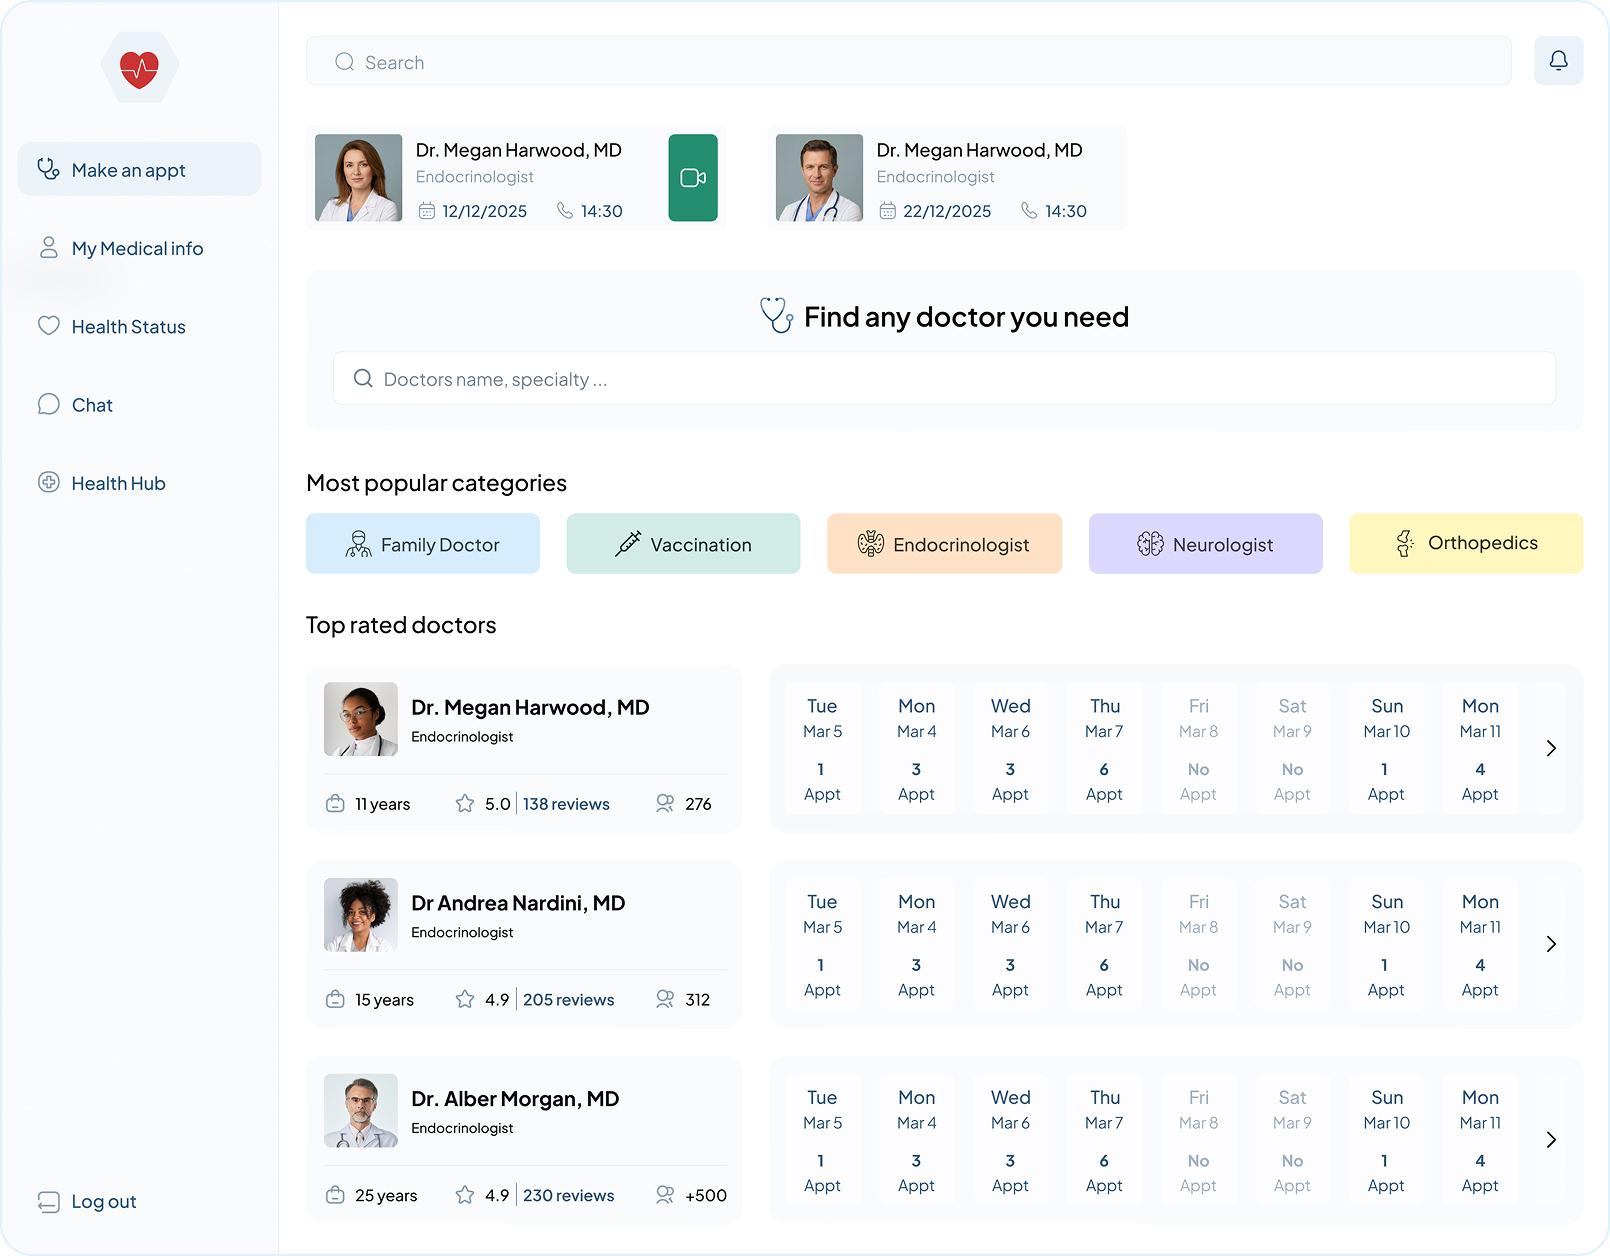Select the My Medical info sidebar item
This screenshot has width=1610, height=1256.
point(137,248)
